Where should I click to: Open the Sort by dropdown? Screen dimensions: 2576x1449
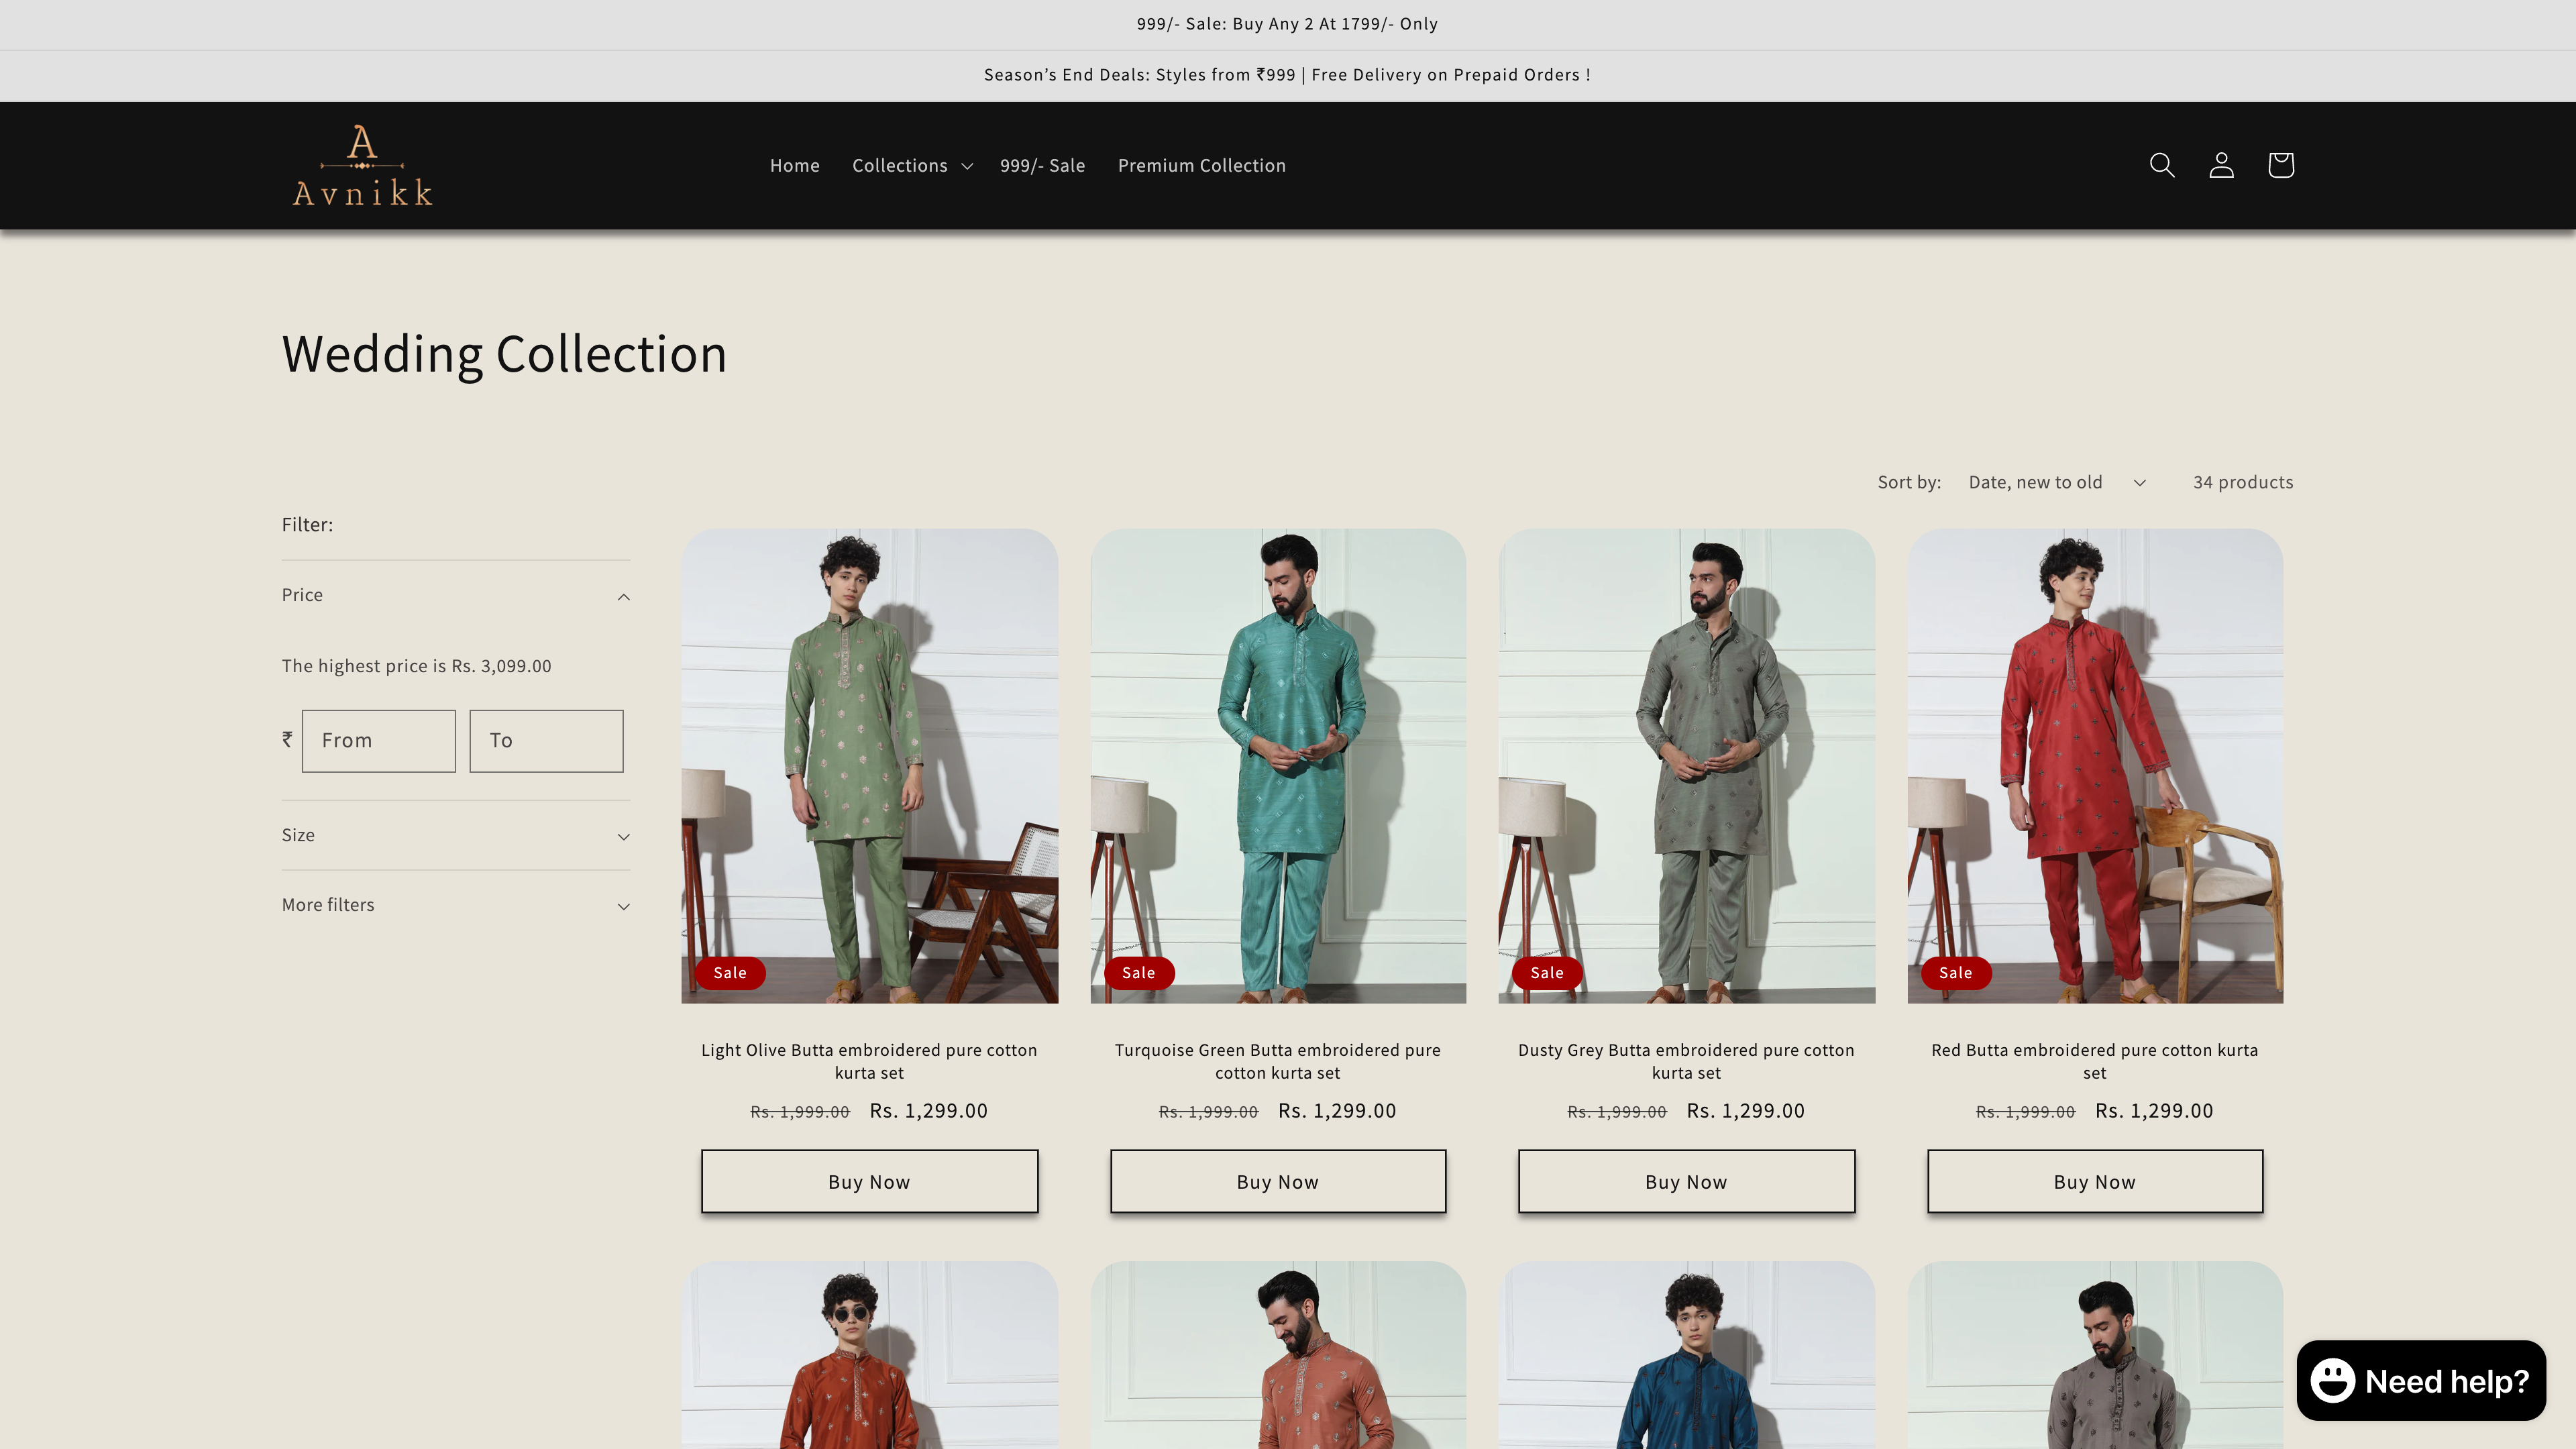2056,482
